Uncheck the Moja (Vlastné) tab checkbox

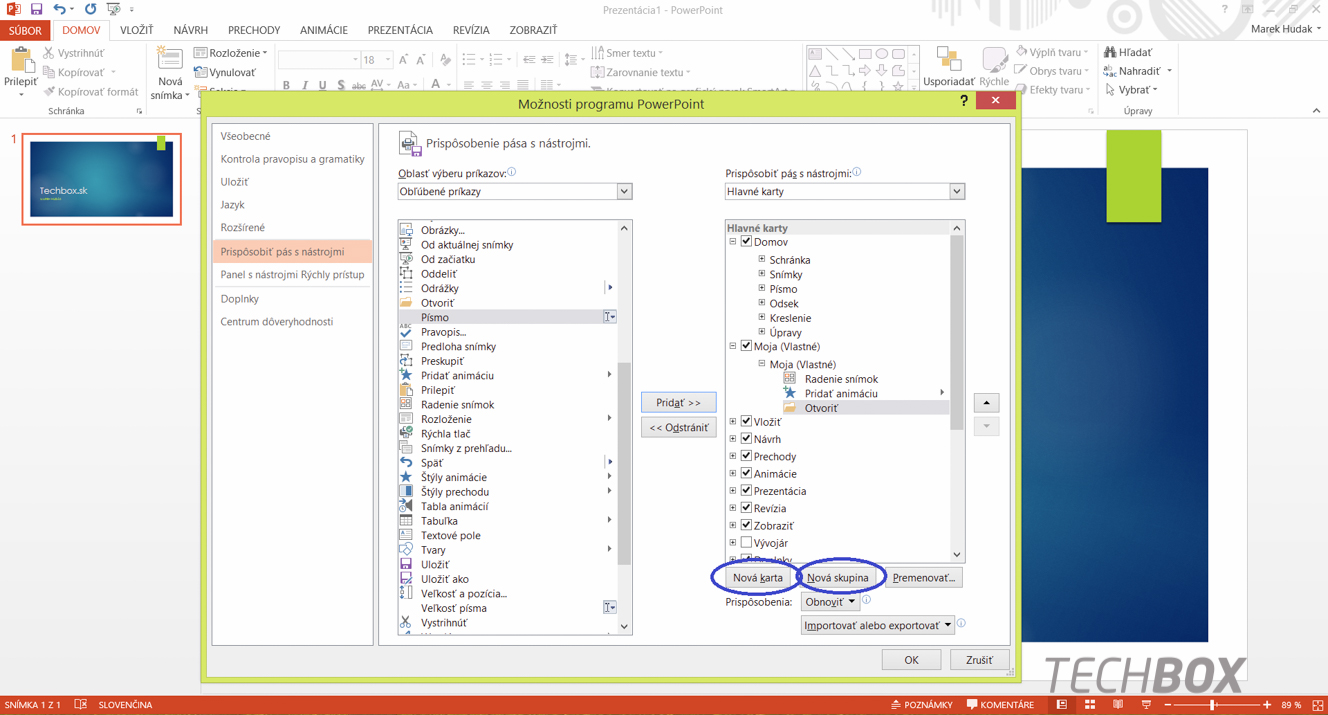[x=746, y=346]
